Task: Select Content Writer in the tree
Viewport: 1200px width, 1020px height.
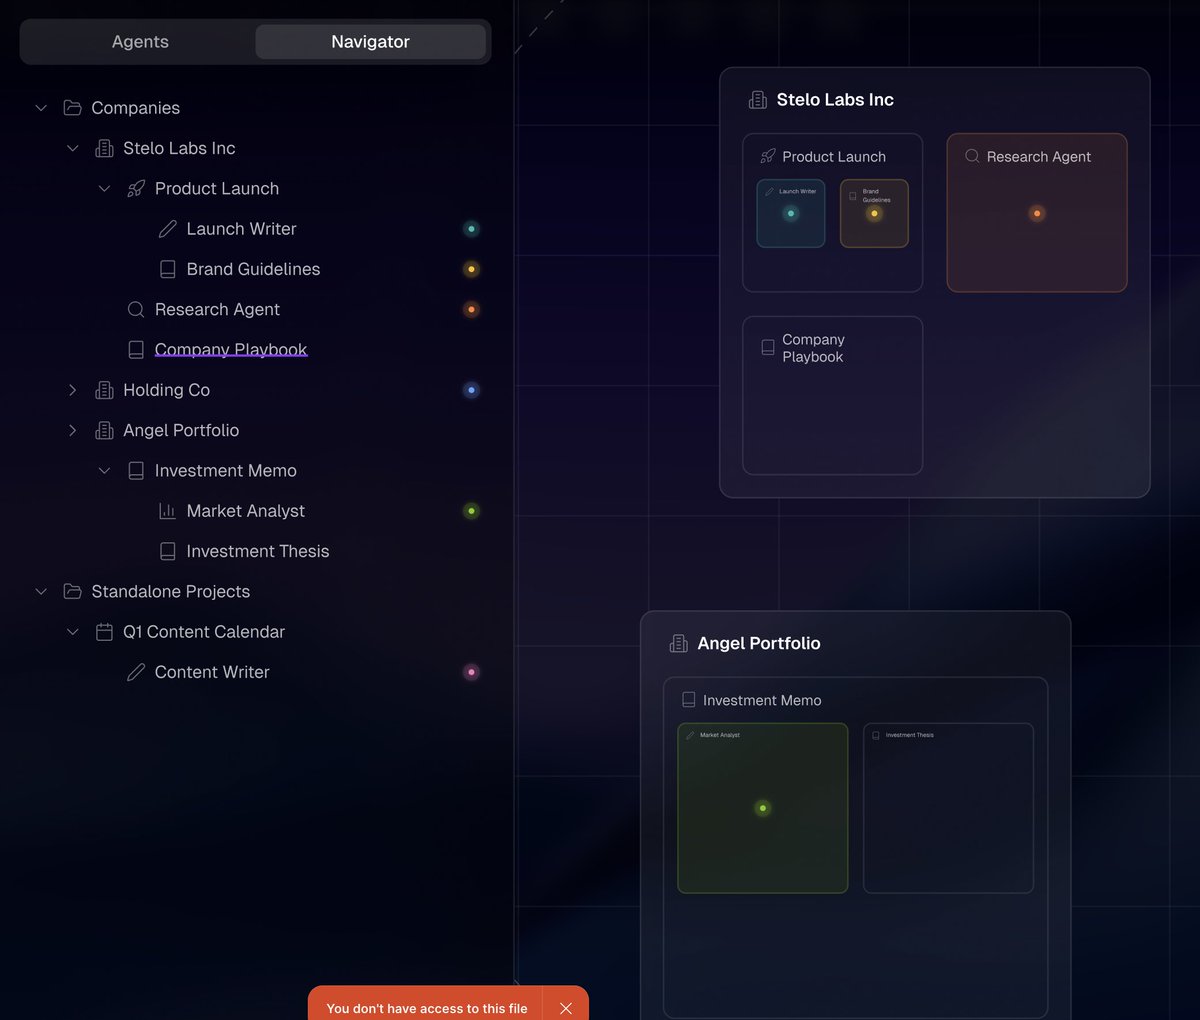Action: (x=212, y=672)
